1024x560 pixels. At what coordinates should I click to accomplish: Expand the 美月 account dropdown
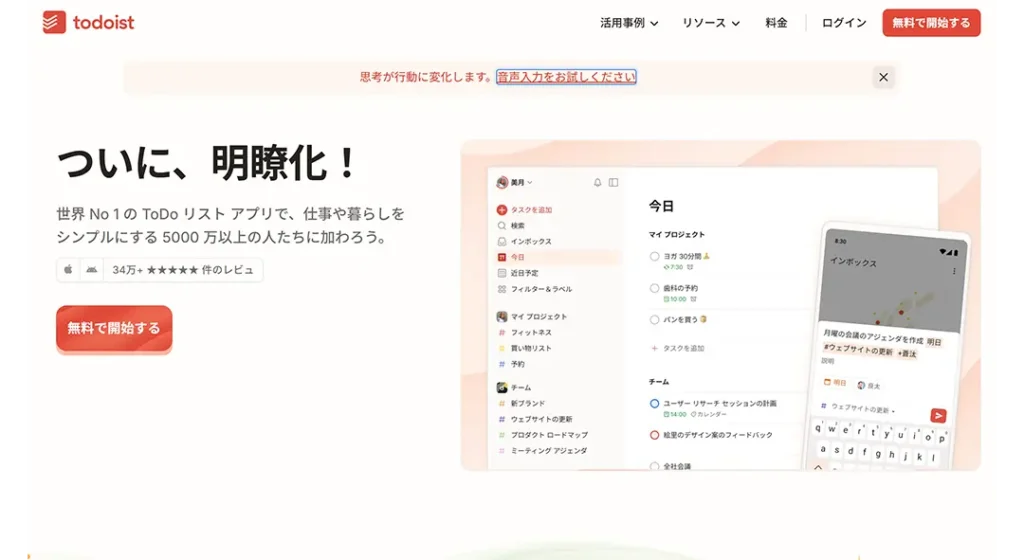click(x=515, y=183)
